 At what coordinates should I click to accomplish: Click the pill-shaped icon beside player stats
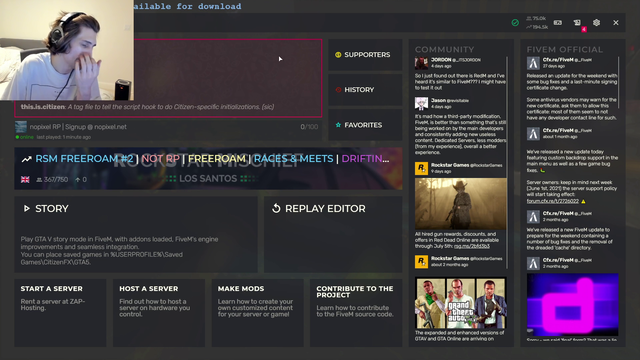(x=558, y=23)
